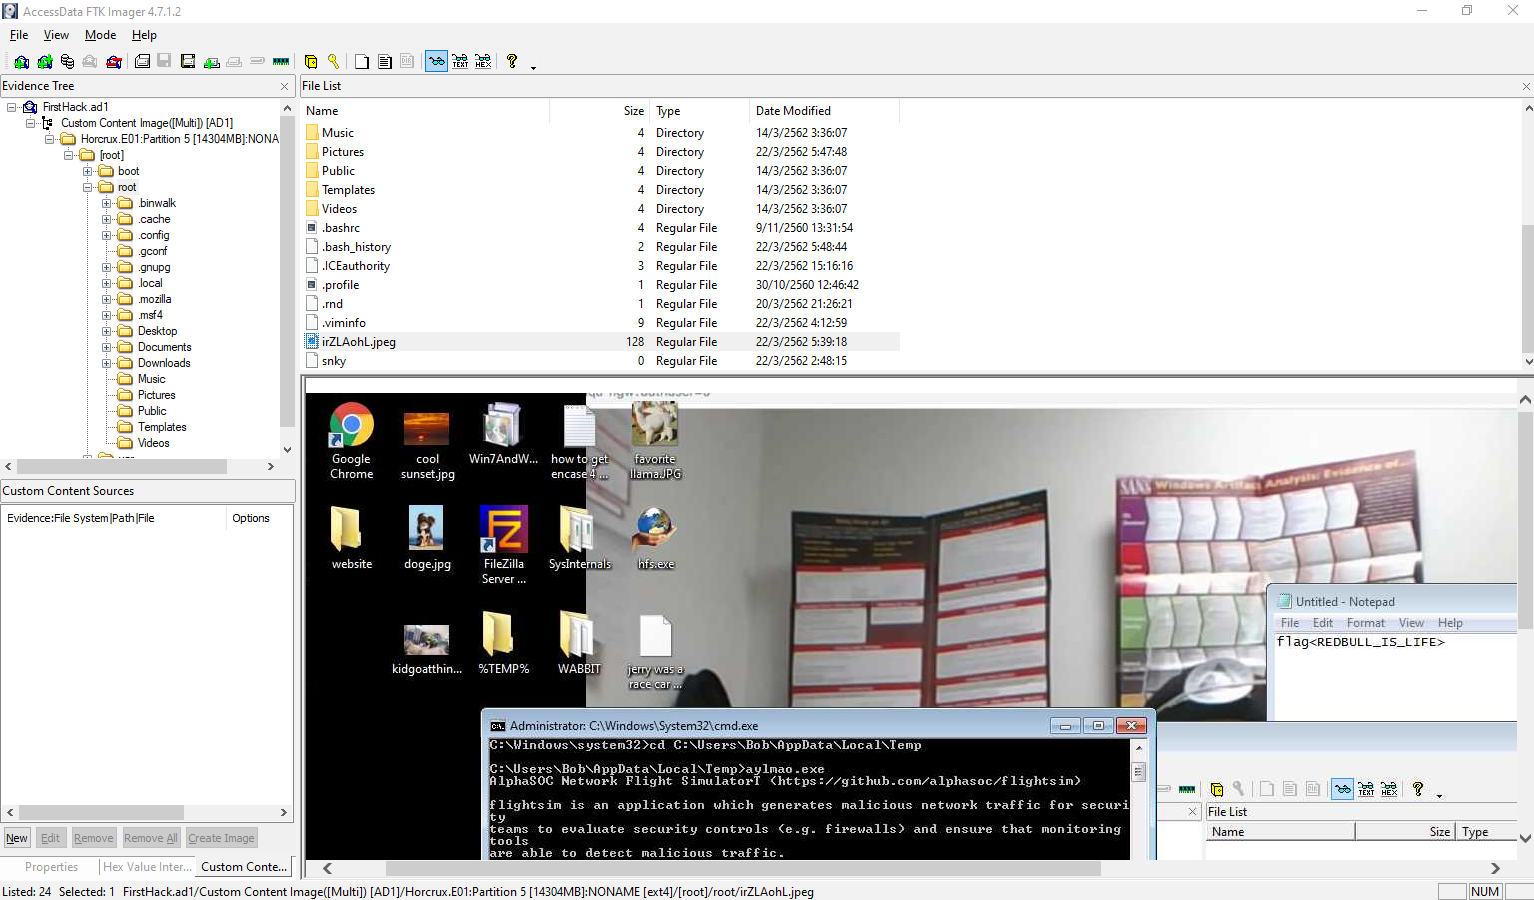The width and height of the screenshot is (1534, 900).
Task: Open the Mode menu
Action: click(100, 35)
